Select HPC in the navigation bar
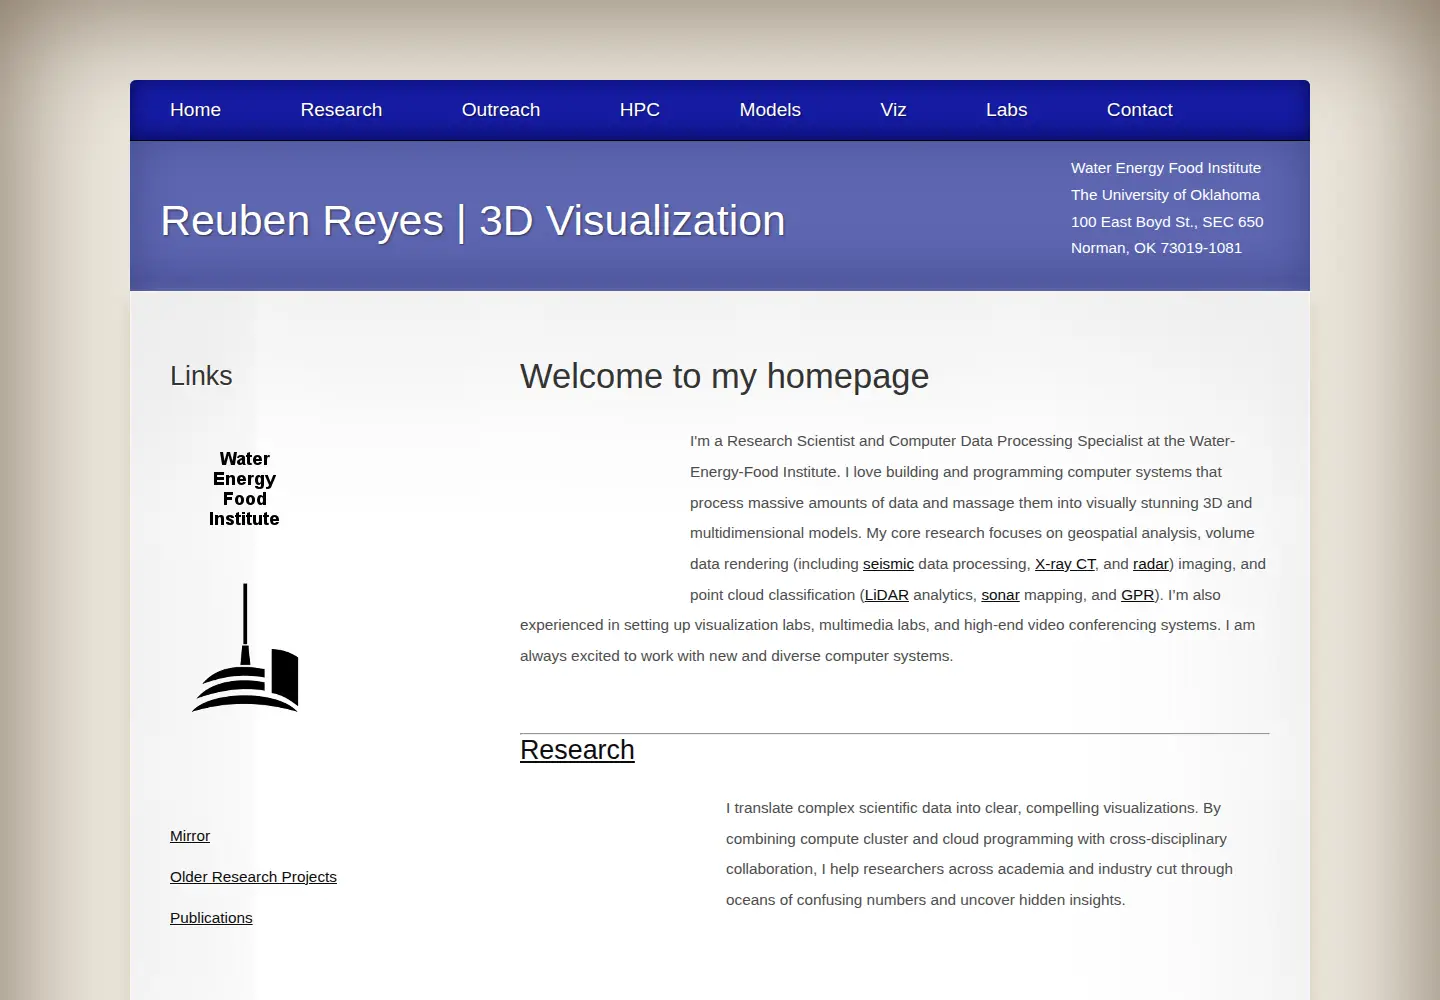 point(640,110)
